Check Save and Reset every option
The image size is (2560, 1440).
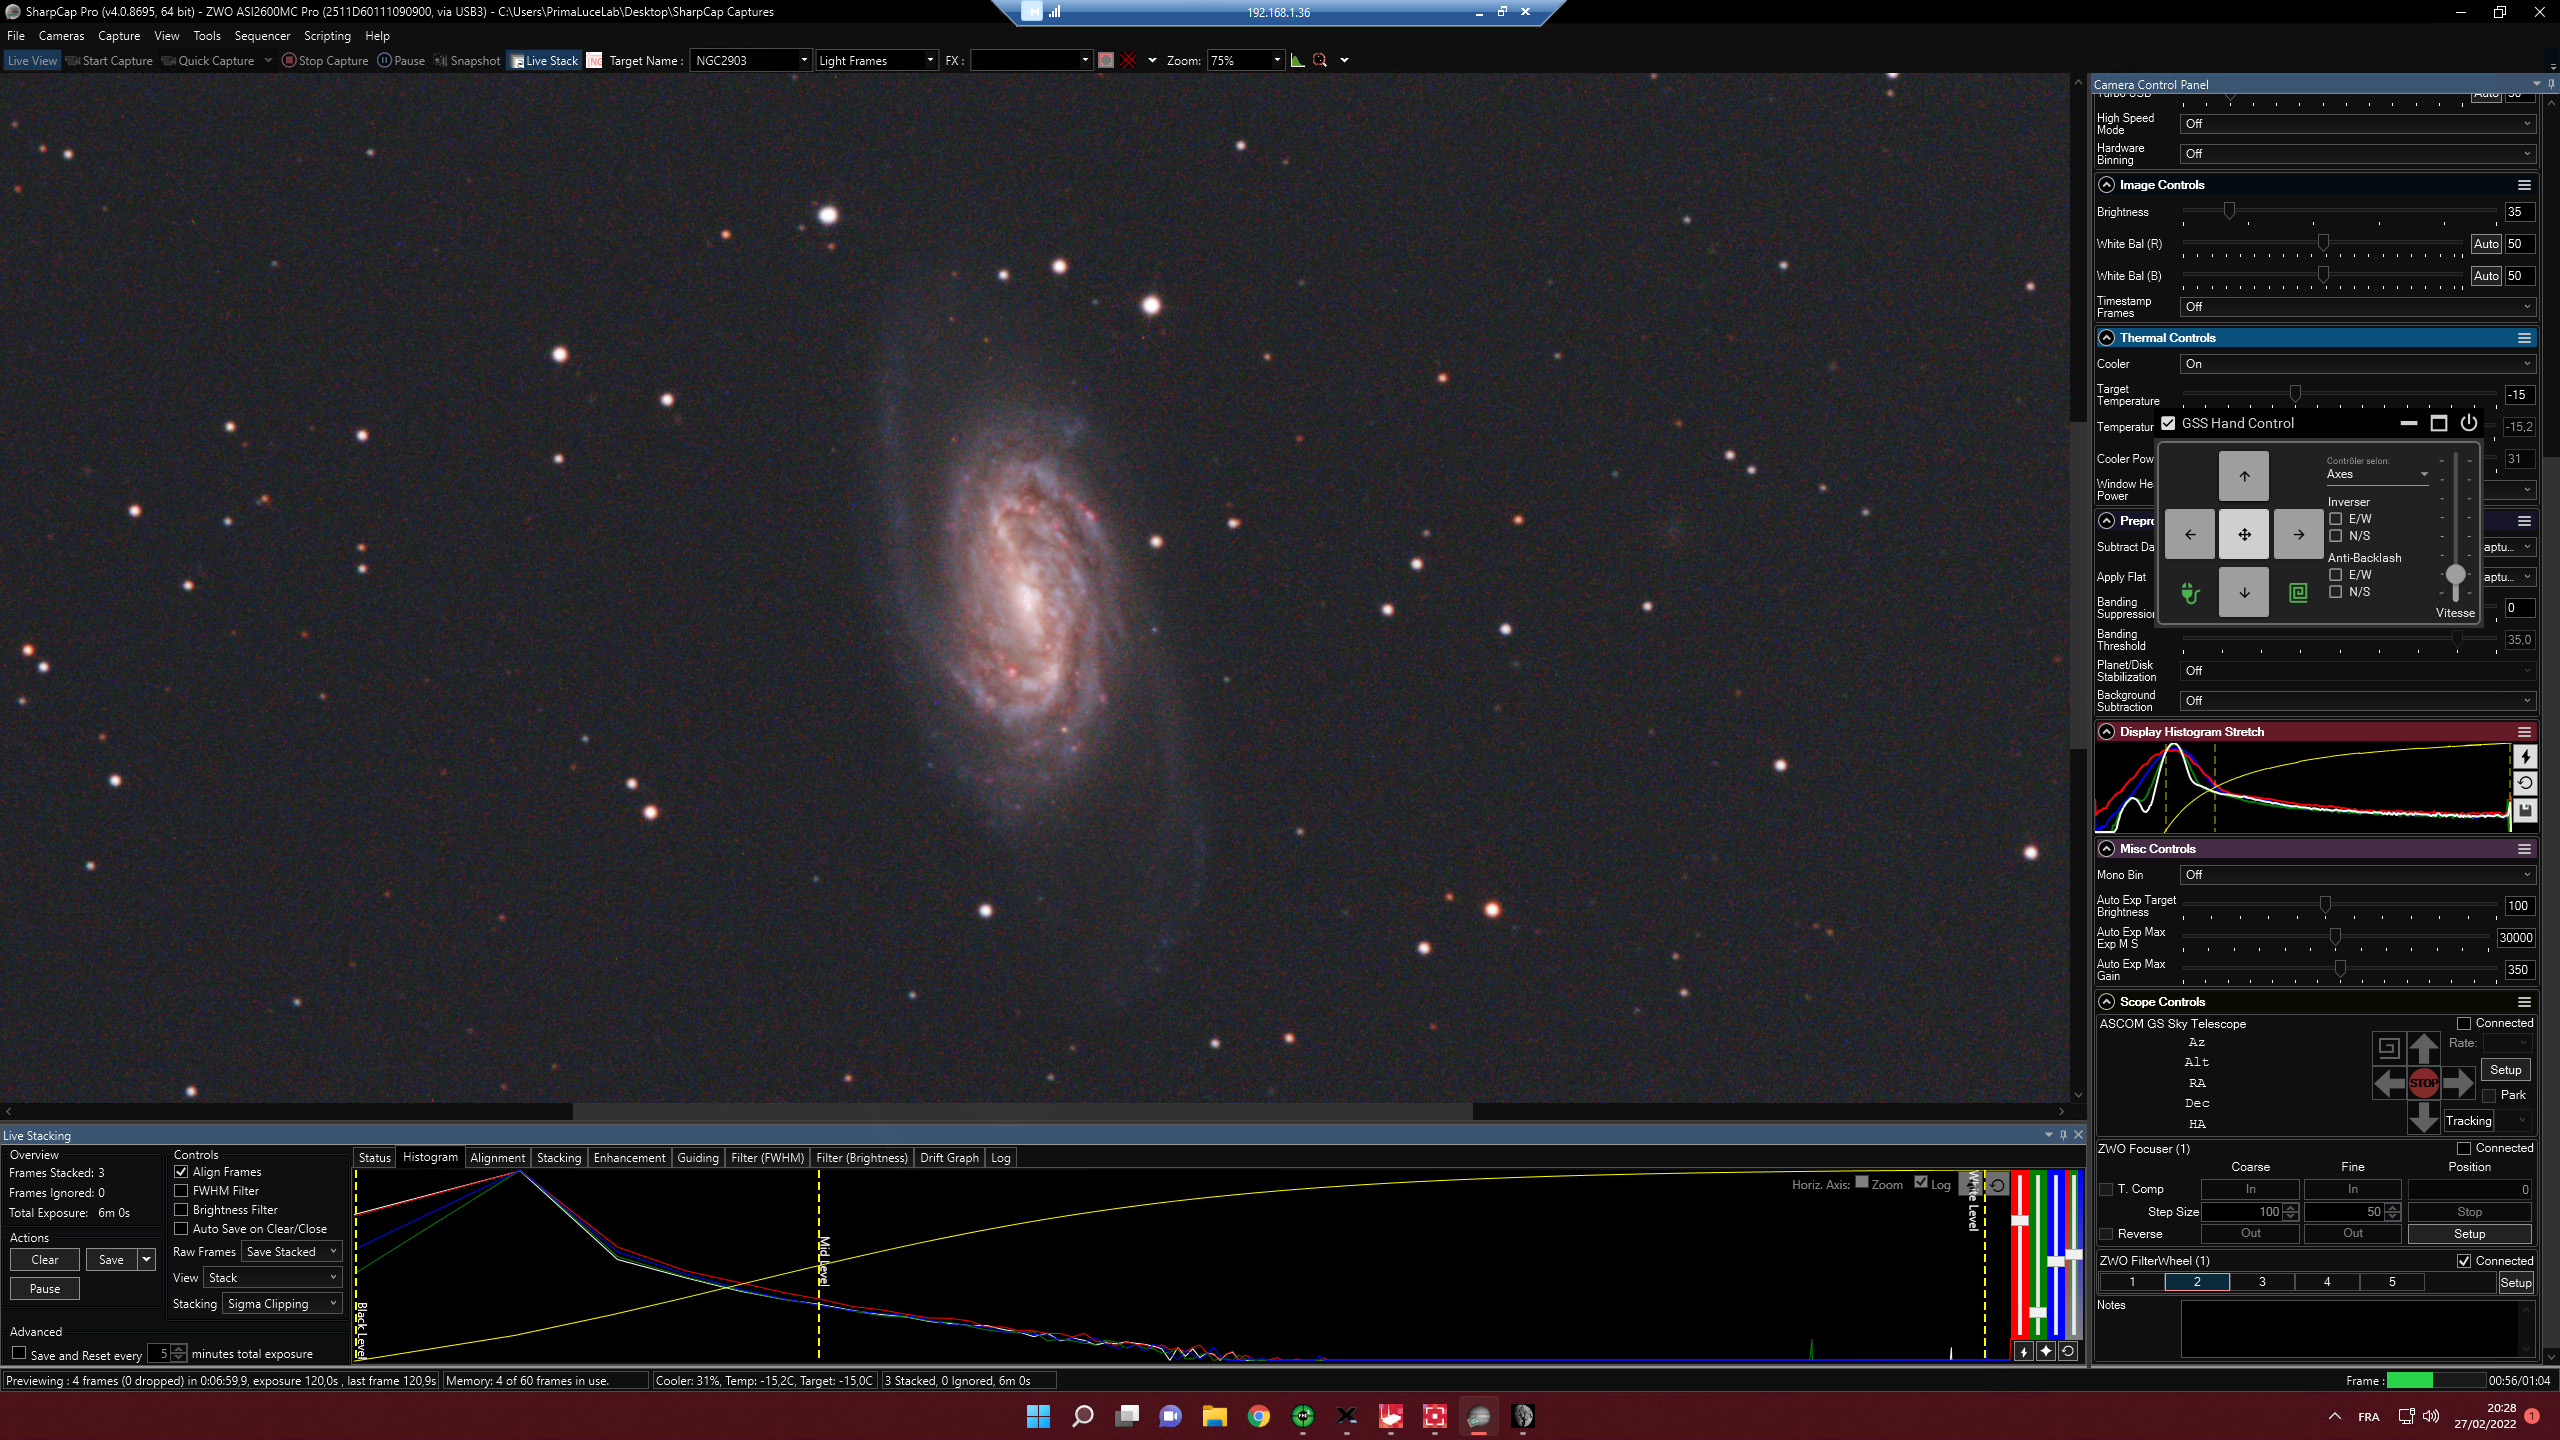19,1354
